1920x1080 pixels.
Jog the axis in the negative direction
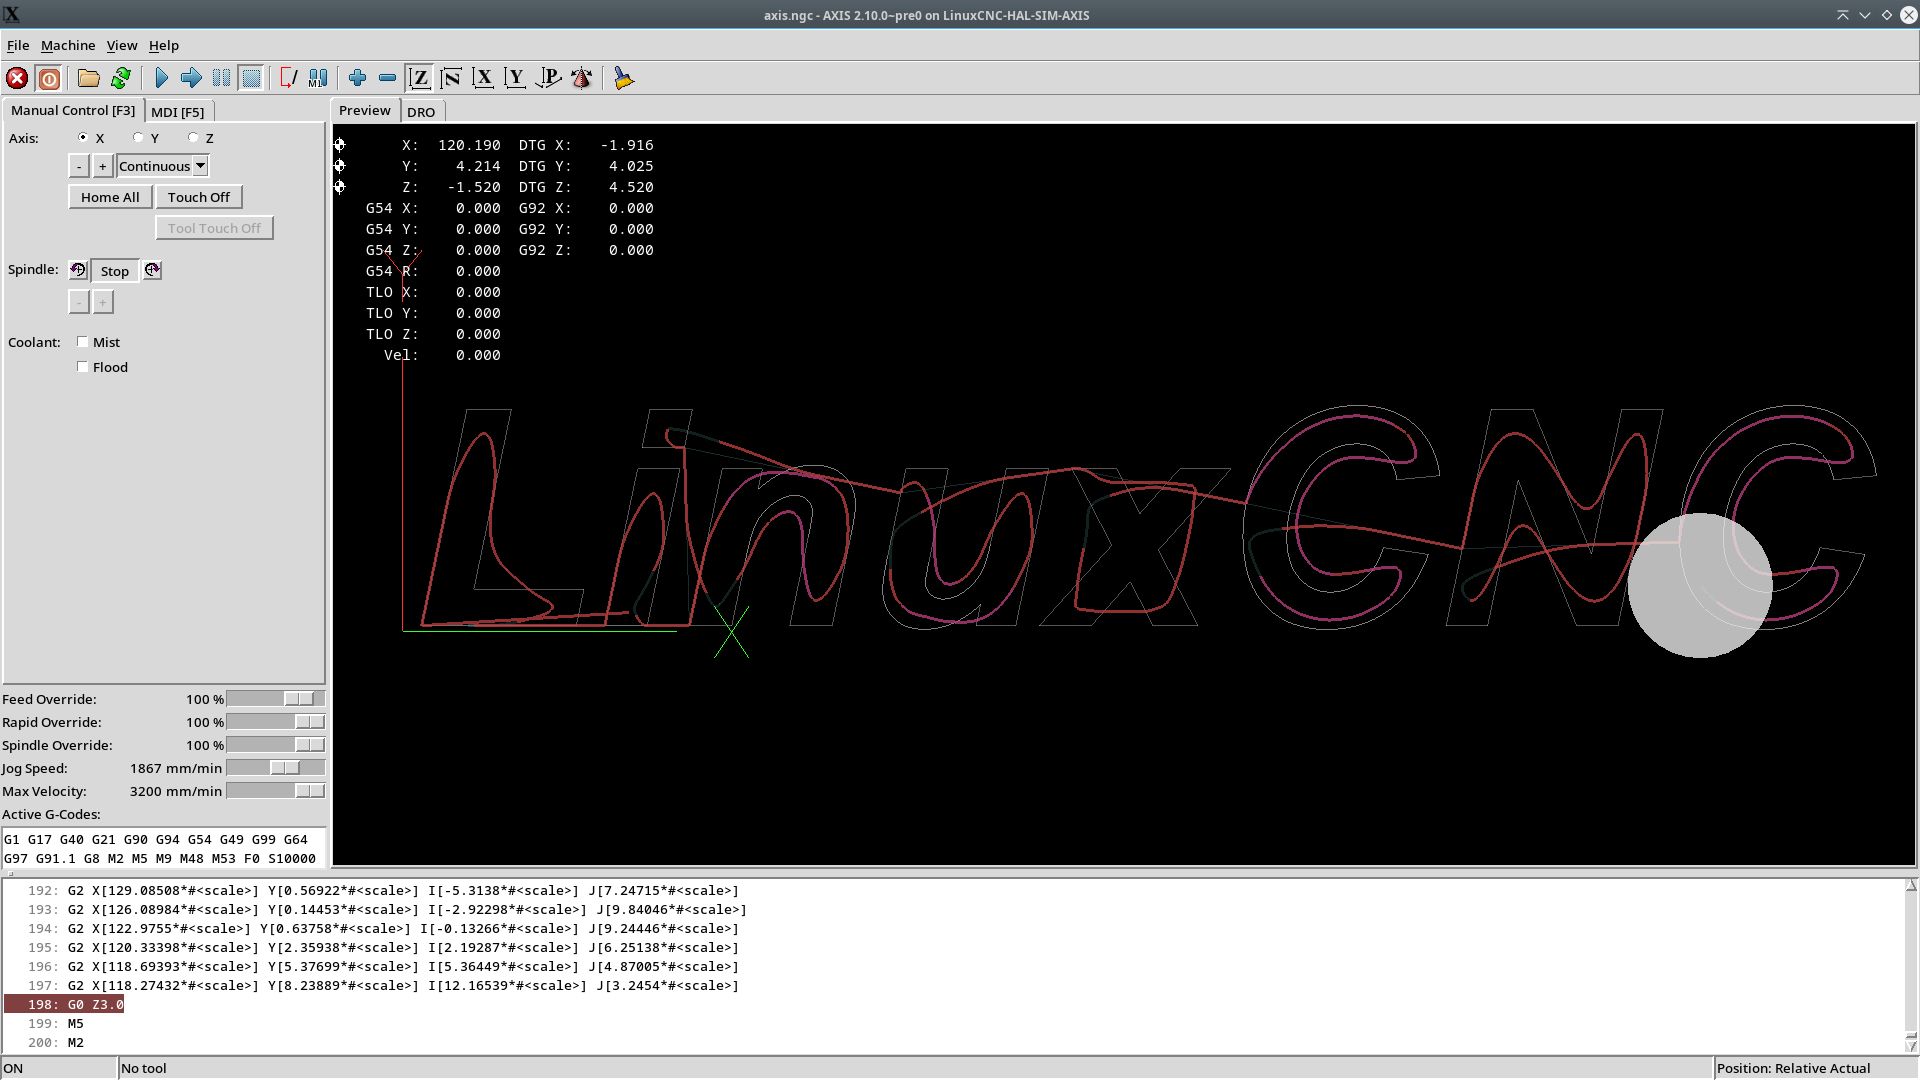tap(79, 166)
